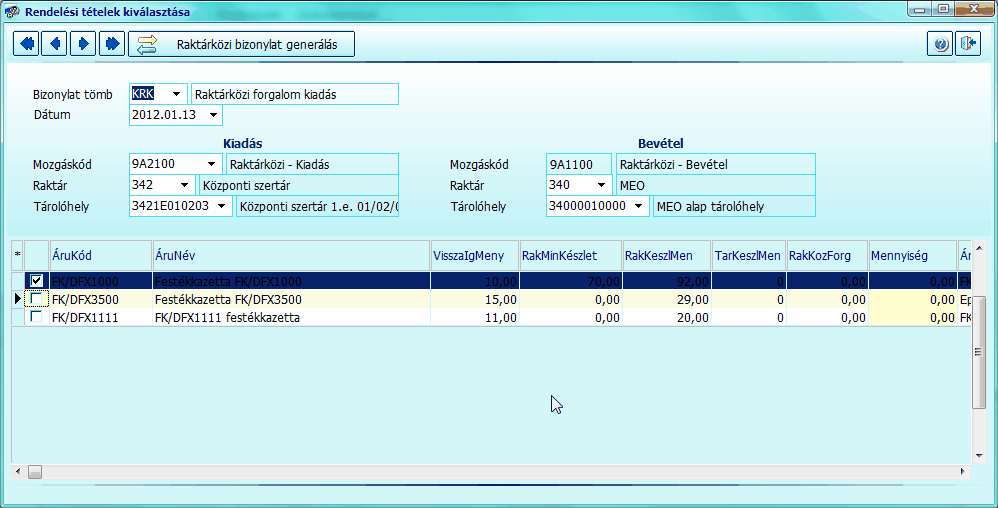The height and width of the screenshot is (508, 998).
Task: Click the horizontal scrollbar right arrow
Action: pos(962,472)
